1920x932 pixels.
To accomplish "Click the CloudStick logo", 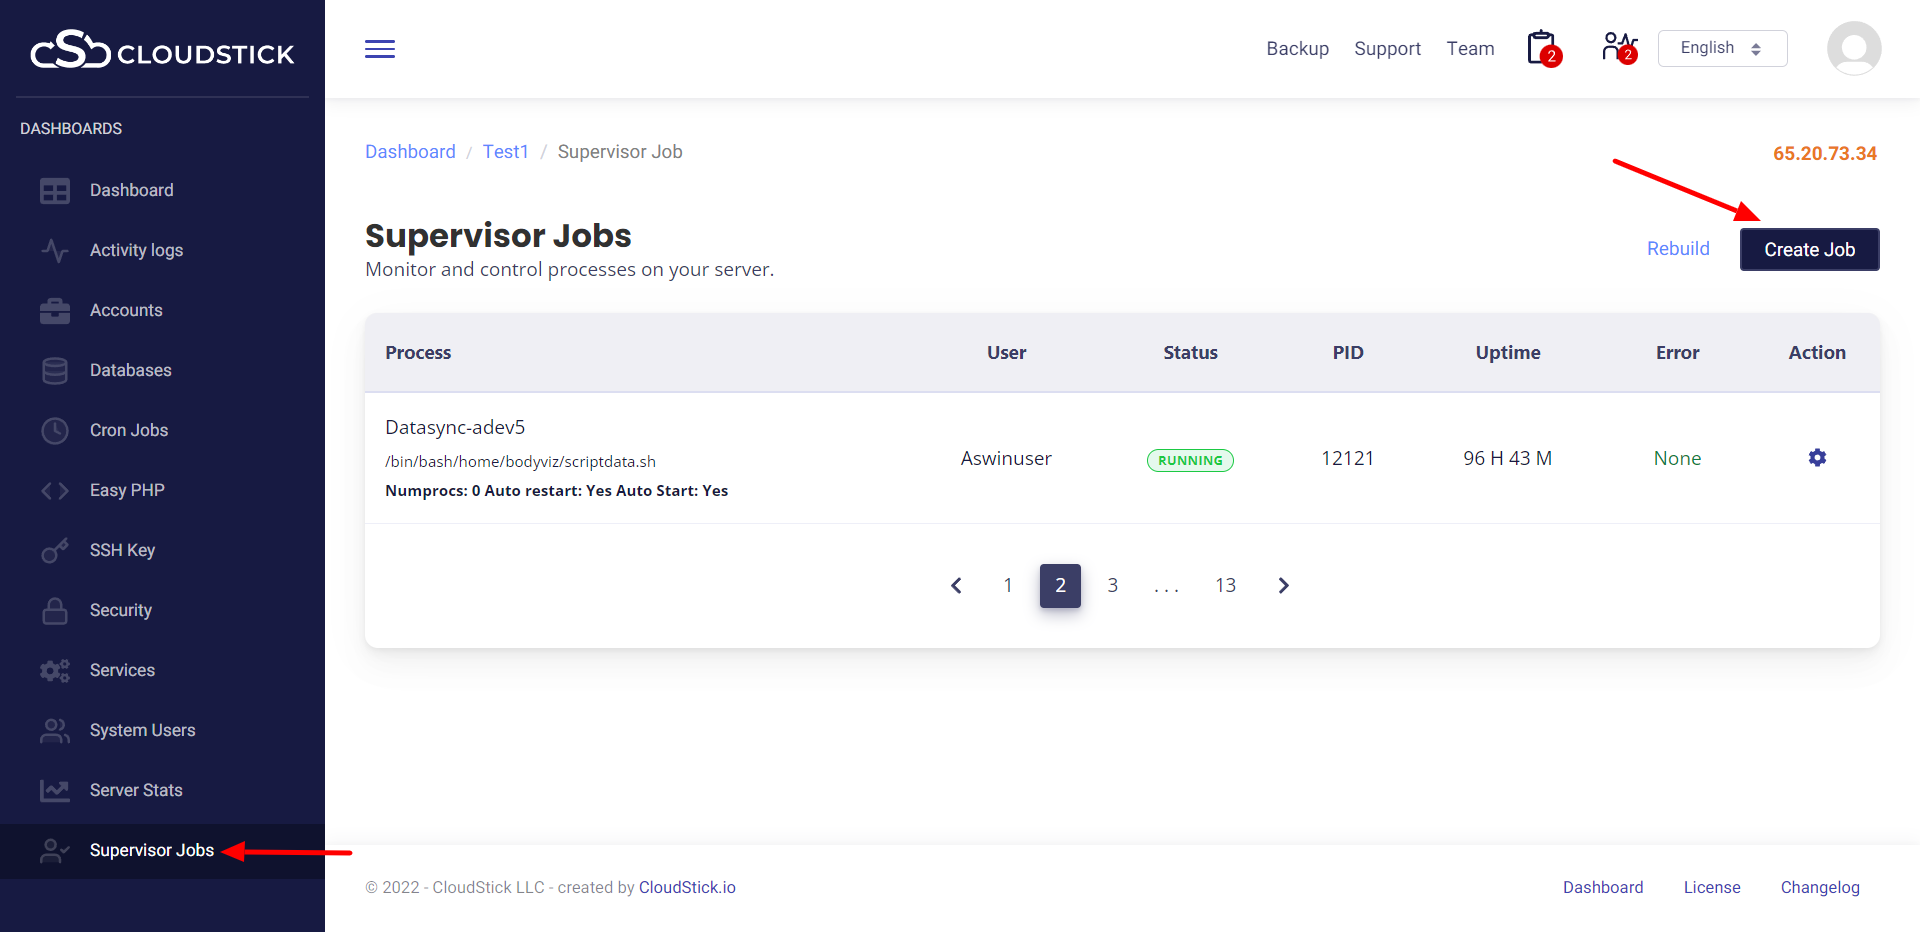I will [162, 50].
